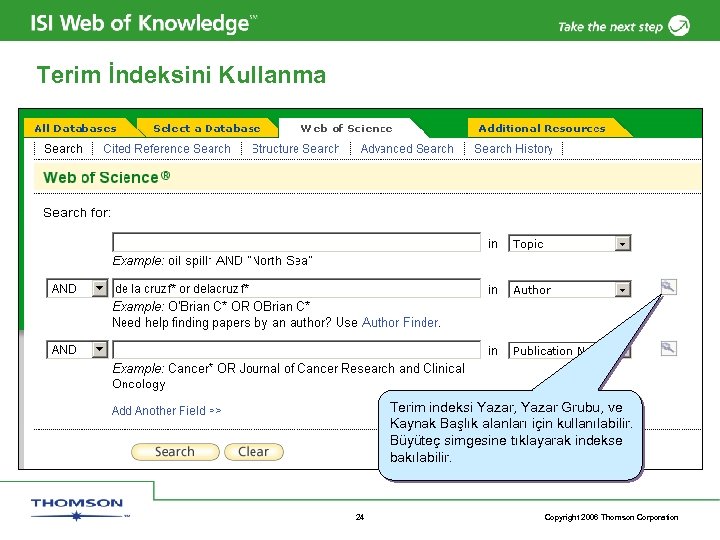Click the Take the next step arrow icon

679,25
